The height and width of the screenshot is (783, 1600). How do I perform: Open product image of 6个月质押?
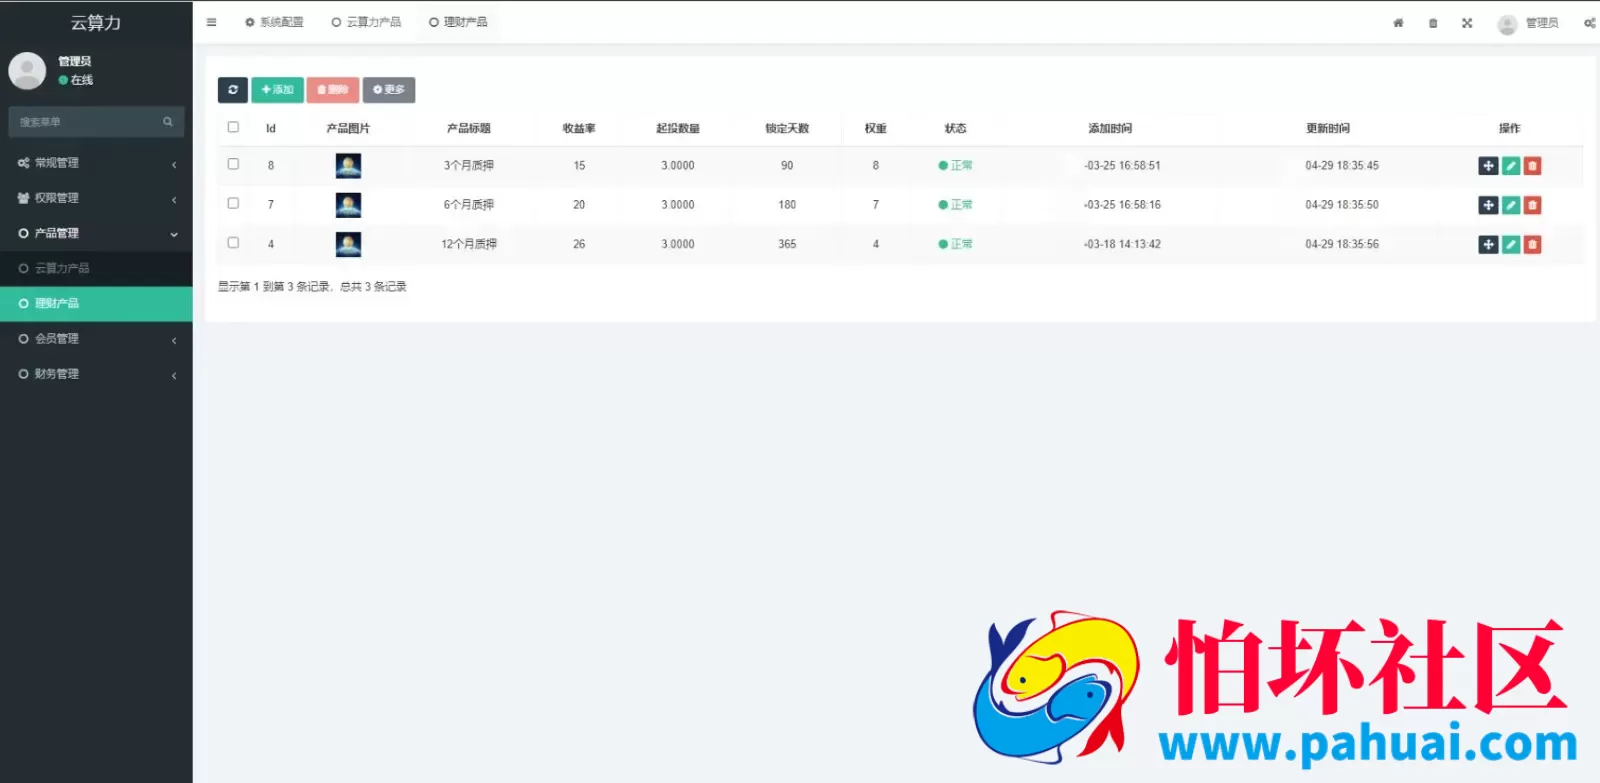(348, 205)
